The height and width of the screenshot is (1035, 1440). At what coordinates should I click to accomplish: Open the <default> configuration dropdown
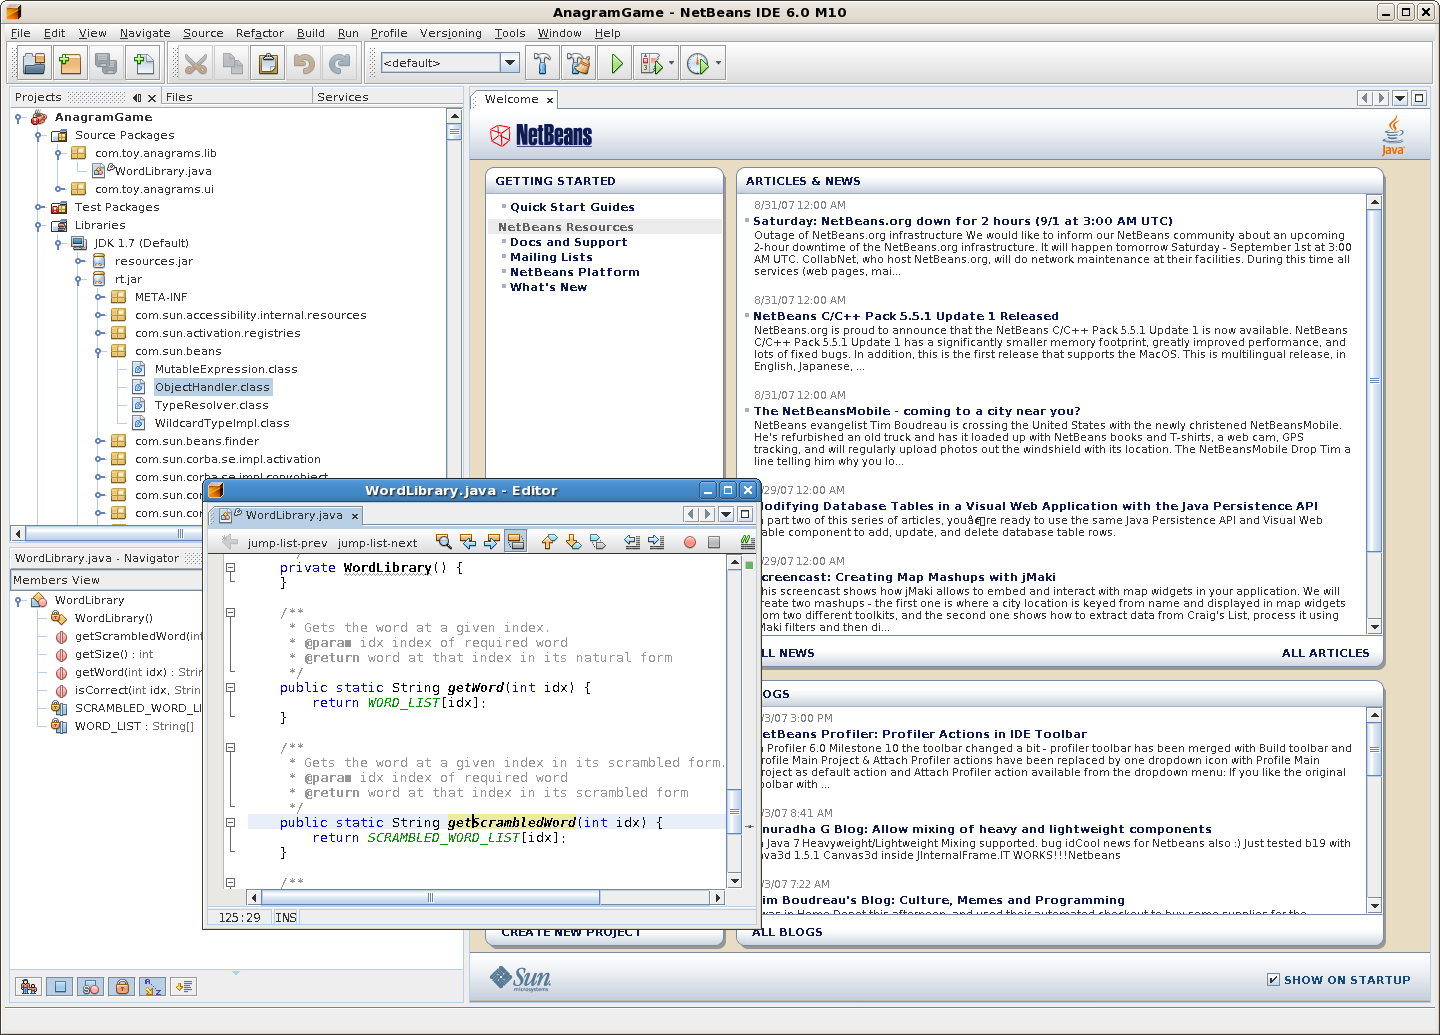tap(510, 63)
